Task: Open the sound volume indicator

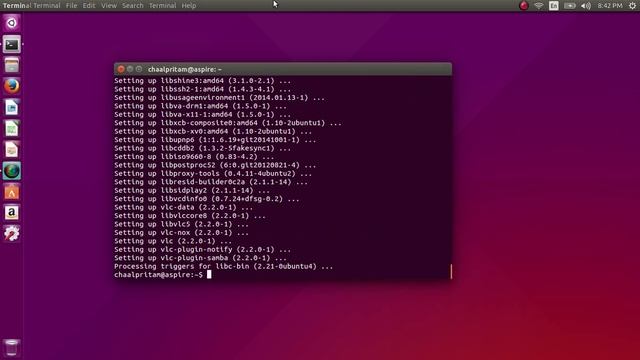Action: [x=586, y=6]
